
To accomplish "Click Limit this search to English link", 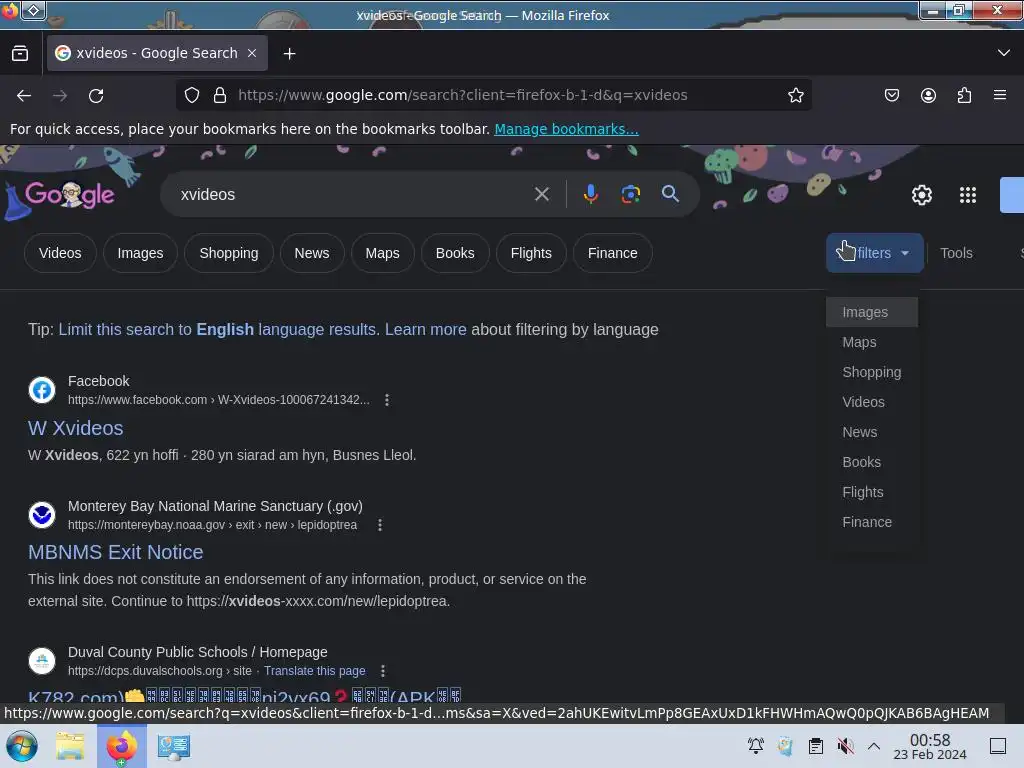I will click(219, 330).
